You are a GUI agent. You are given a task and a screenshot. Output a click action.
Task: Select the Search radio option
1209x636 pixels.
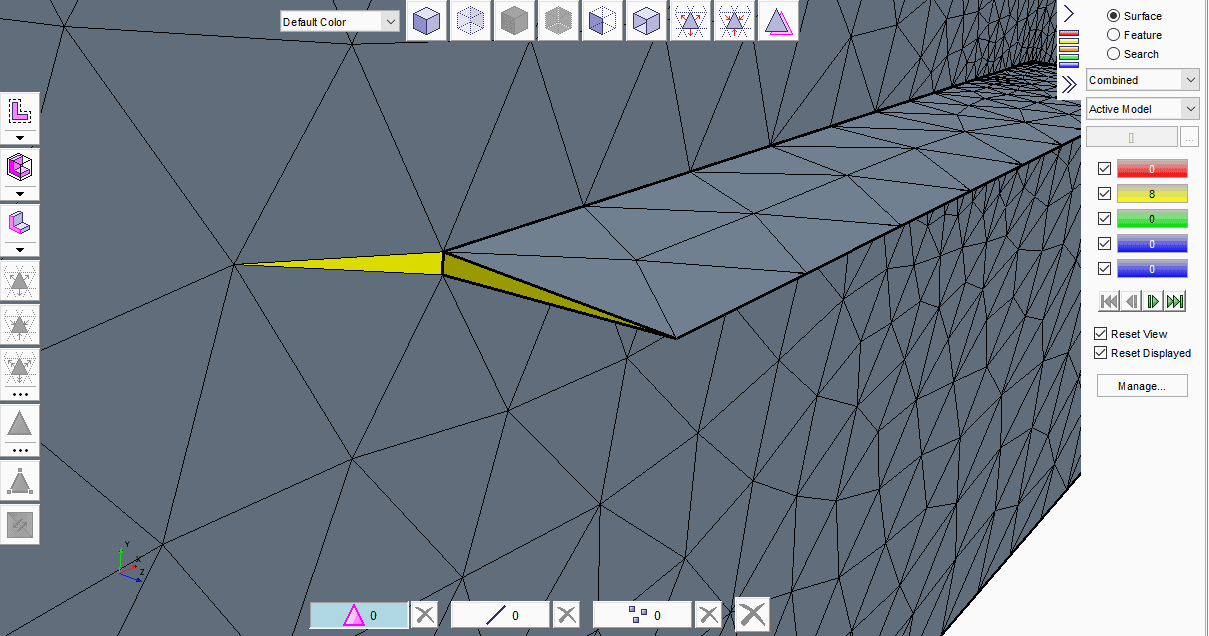(1114, 54)
